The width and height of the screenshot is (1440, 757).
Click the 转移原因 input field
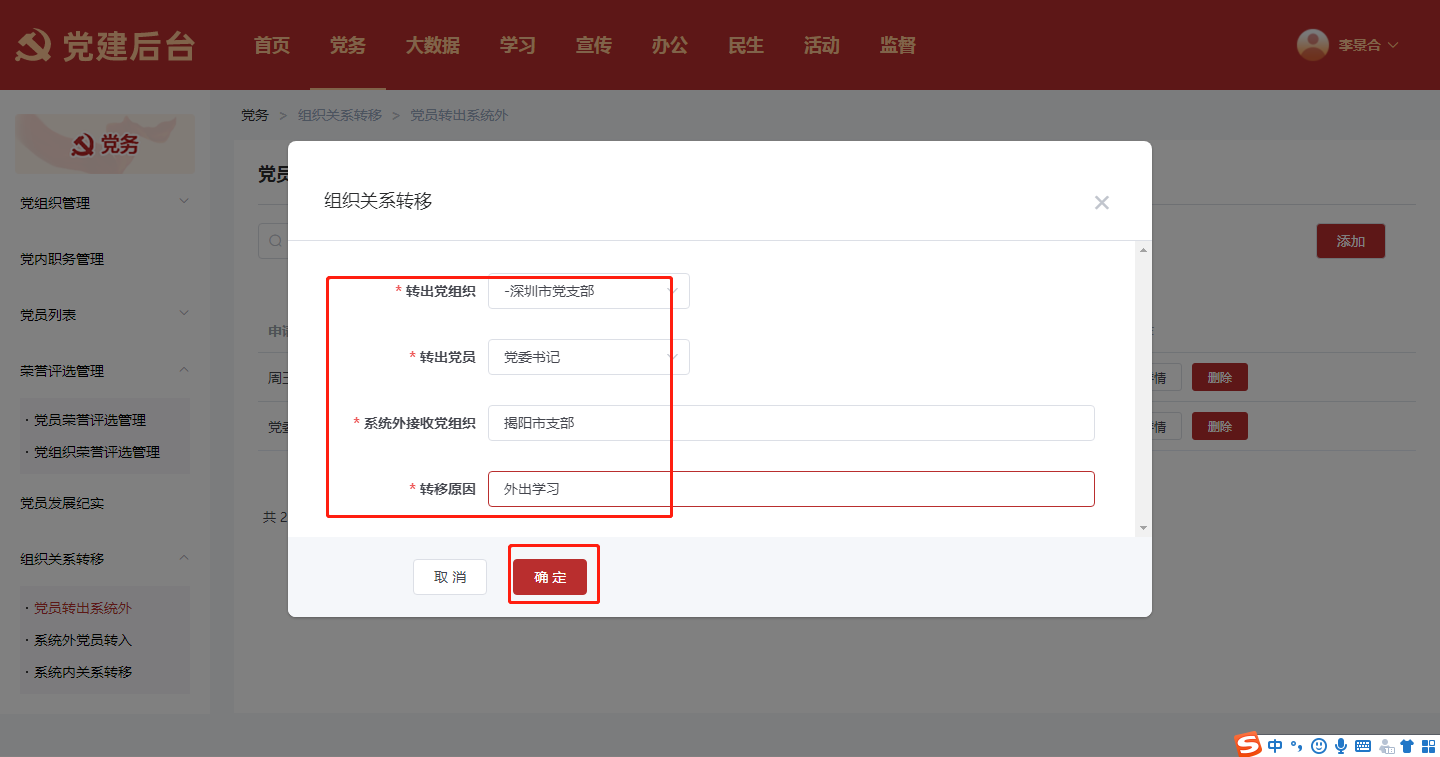pyautogui.click(x=790, y=489)
